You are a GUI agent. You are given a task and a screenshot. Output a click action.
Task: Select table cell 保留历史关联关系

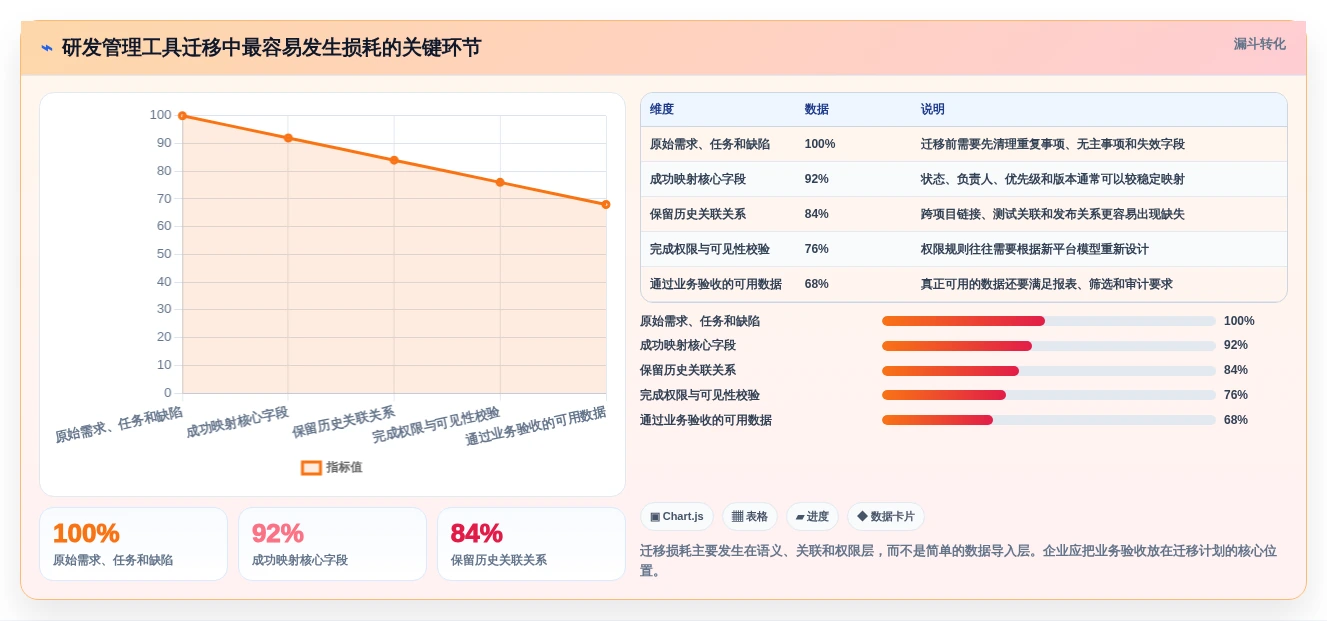(698, 214)
